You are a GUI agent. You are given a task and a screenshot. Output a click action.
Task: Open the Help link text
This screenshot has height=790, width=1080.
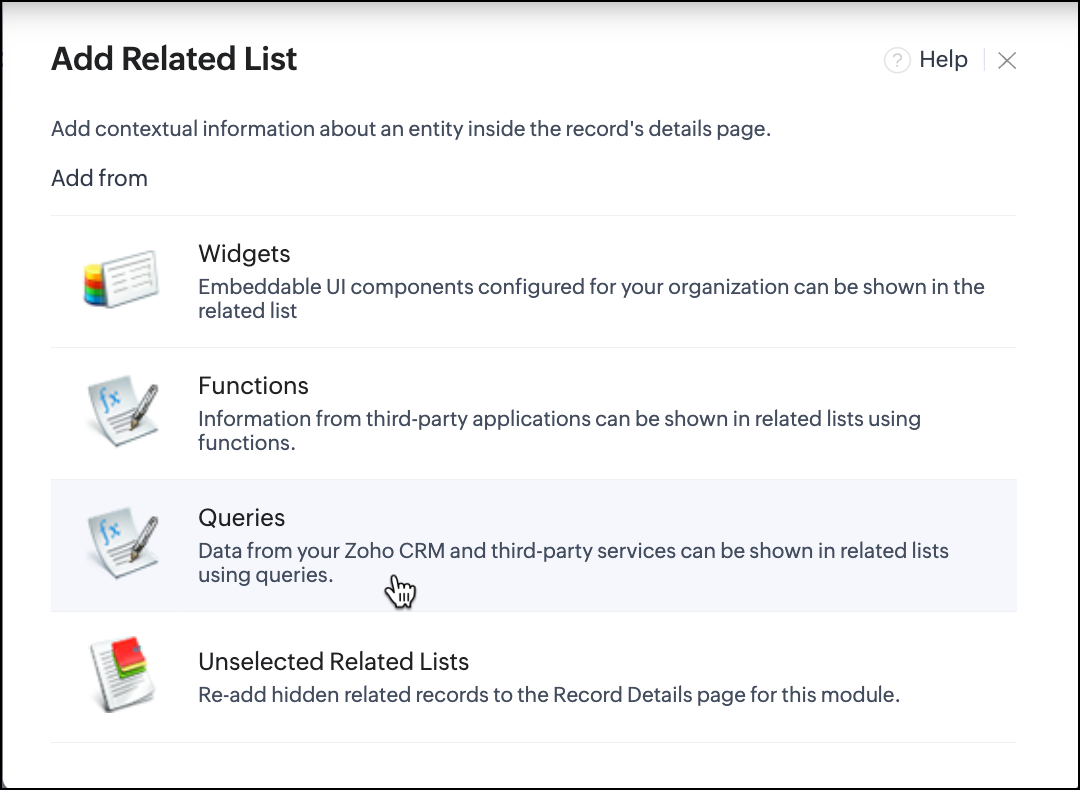[943, 60]
